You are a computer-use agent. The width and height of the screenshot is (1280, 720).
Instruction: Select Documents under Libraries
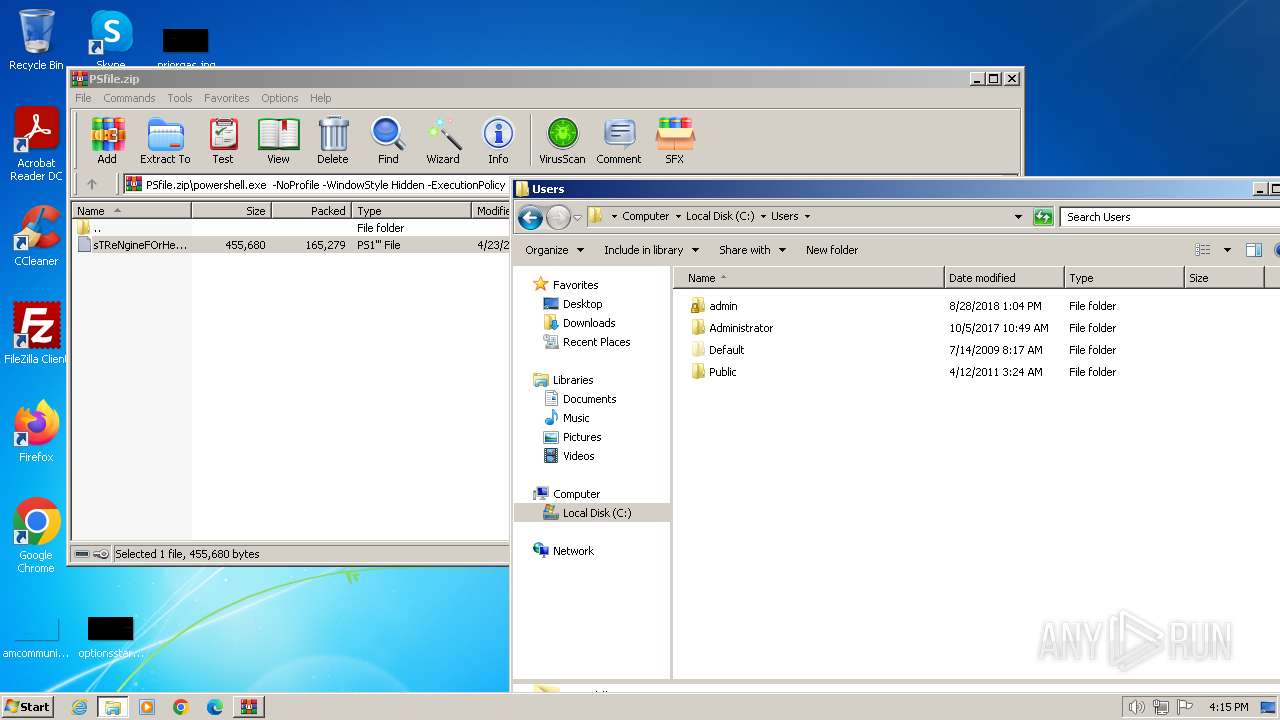[x=589, y=399]
